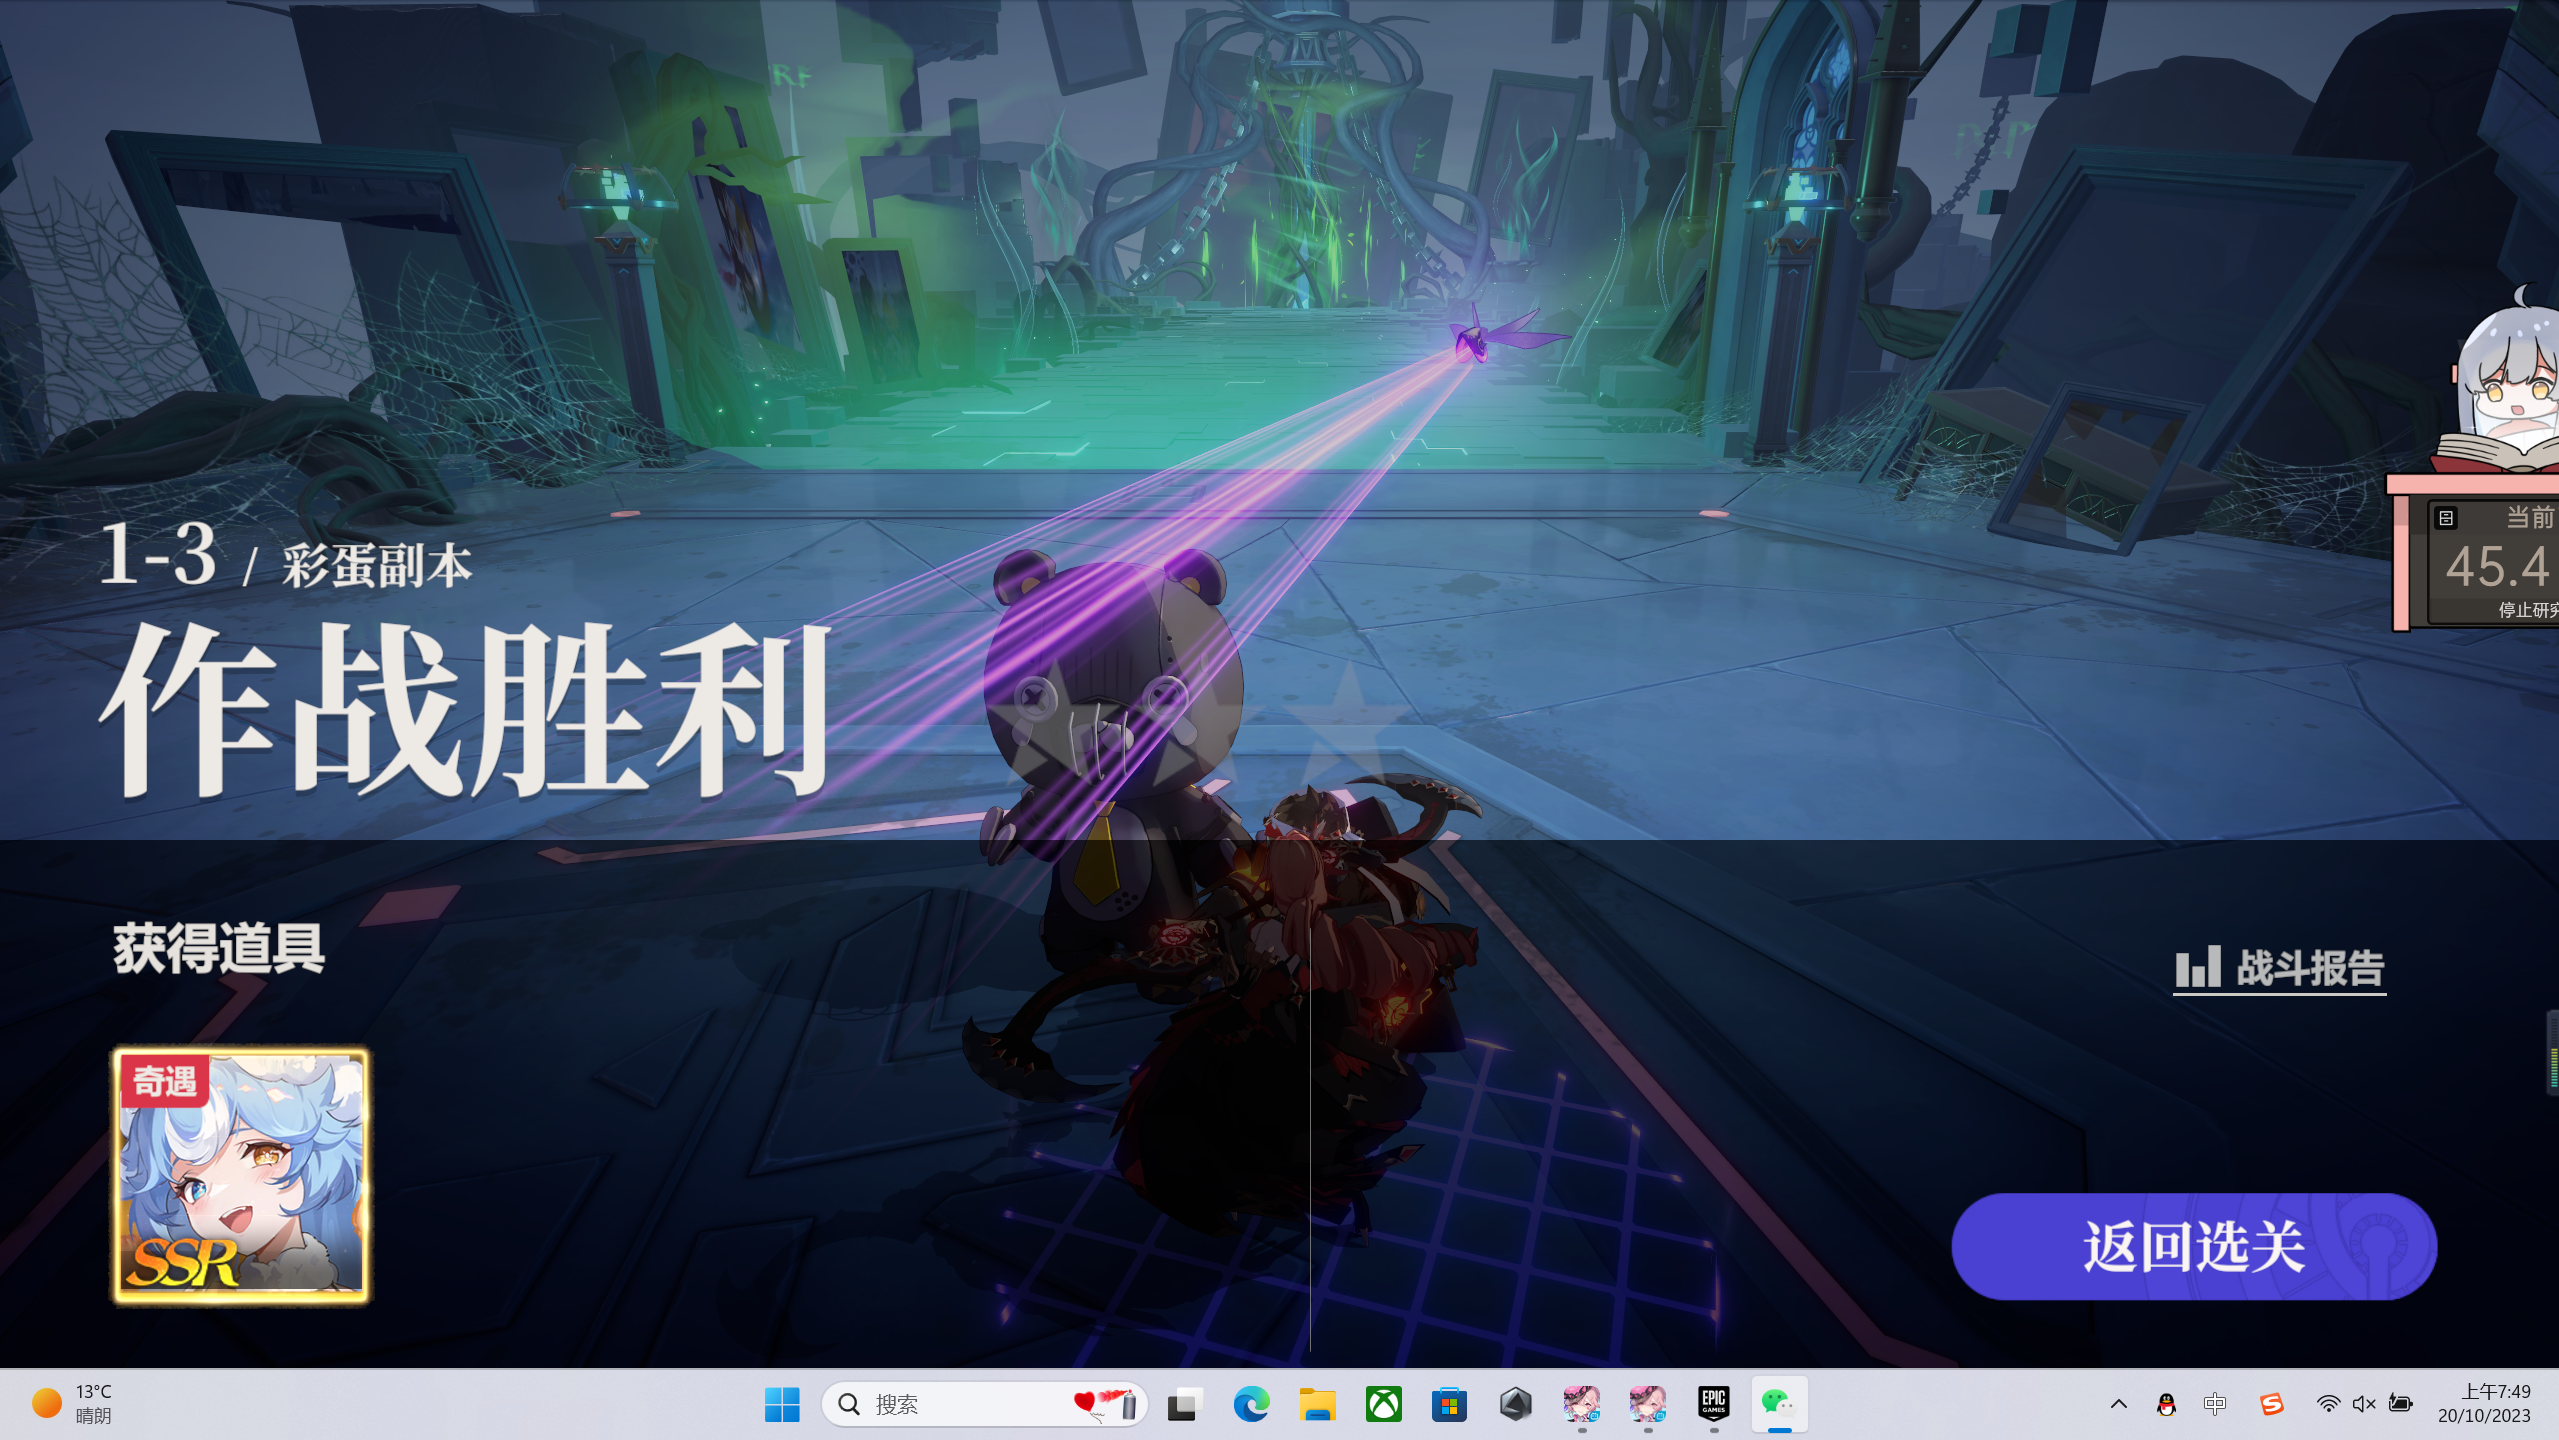Click the 获得道具 heading

(219, 948)
